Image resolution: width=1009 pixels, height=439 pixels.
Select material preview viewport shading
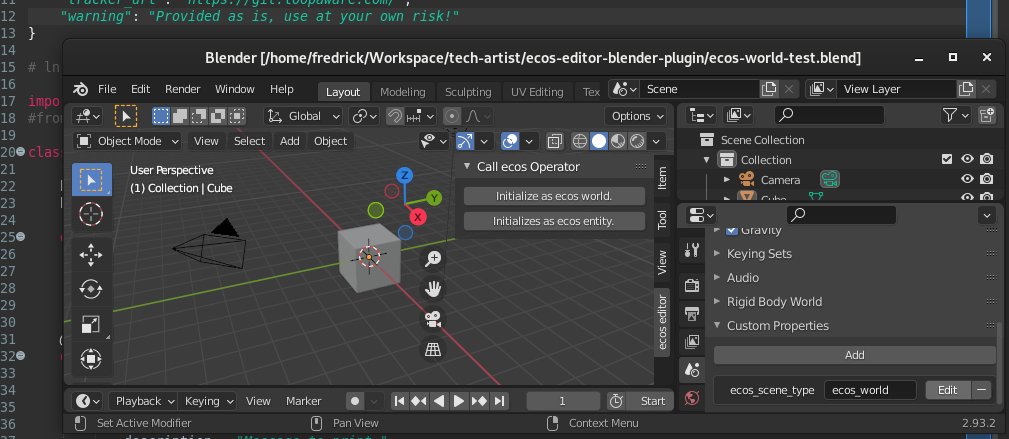(x=618, y=141)
